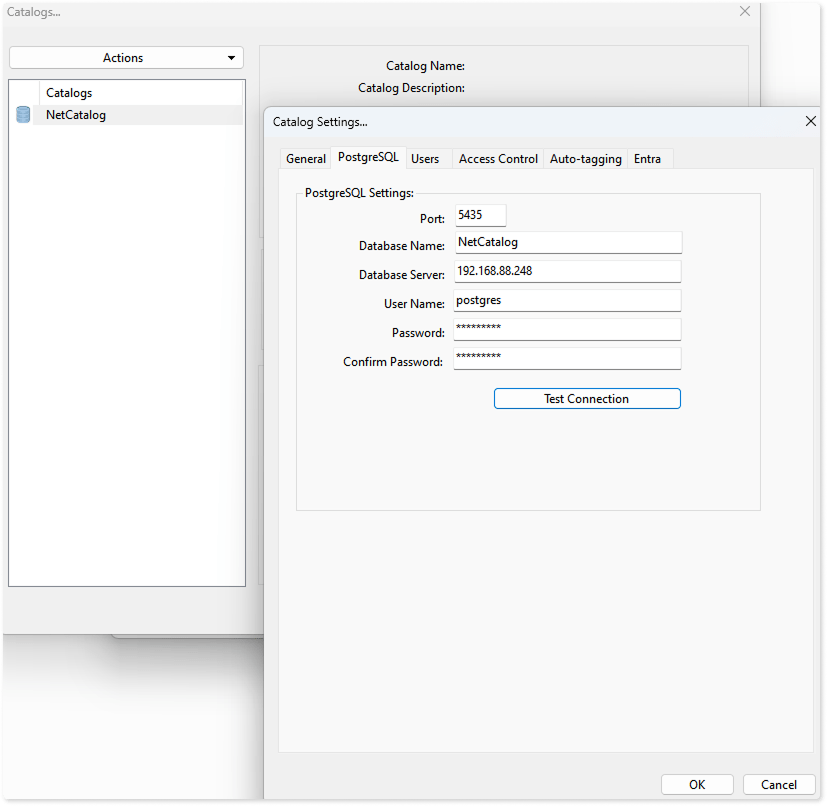Click the Catalog Name label in Catalogs window
Screen dimensions: 827x806
tap(425, 66)
